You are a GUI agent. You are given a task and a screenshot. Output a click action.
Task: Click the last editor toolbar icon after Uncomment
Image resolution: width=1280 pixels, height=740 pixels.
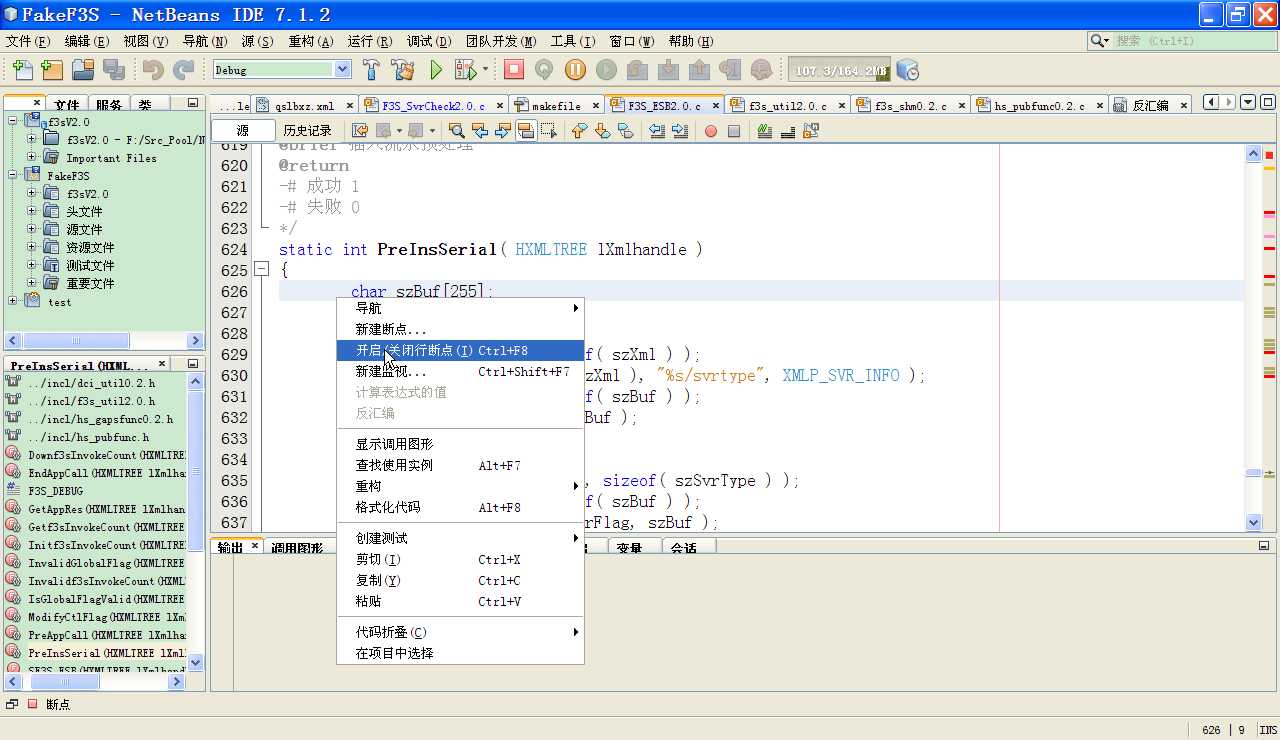click(811, 131)
